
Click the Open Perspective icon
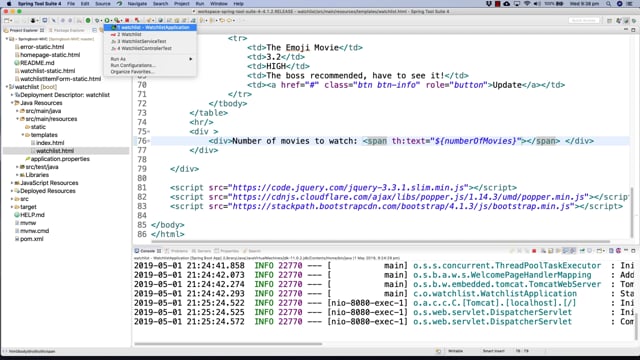(x=609, y=20)
